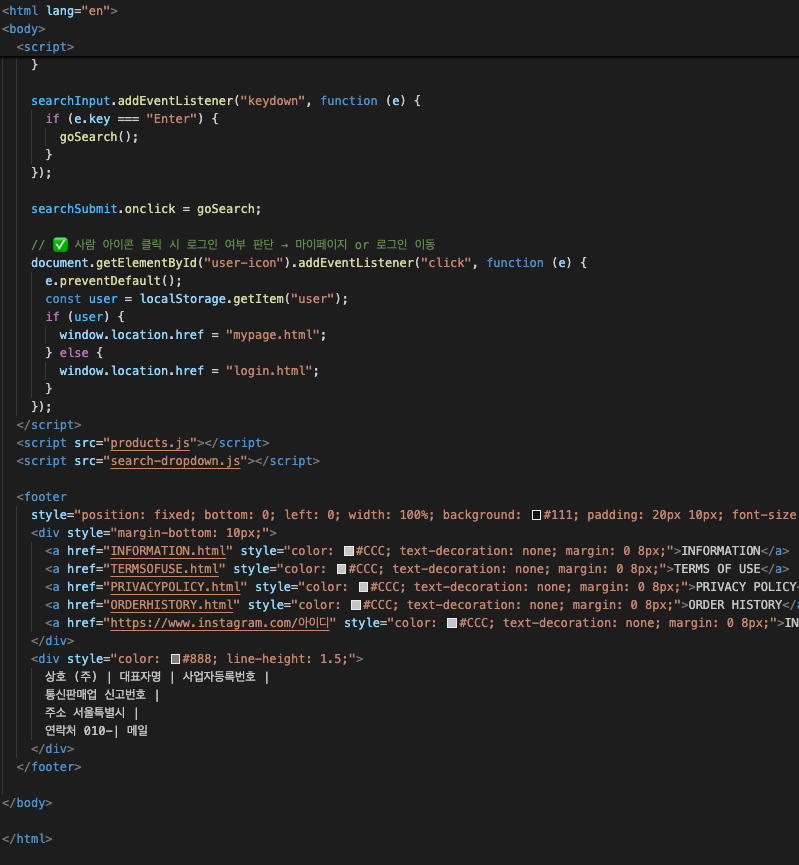Viewport: 799px width, 865px height.
Task: Click the INFORMATION.html href link
Action: pyautogui.click(x=171, y=551)
